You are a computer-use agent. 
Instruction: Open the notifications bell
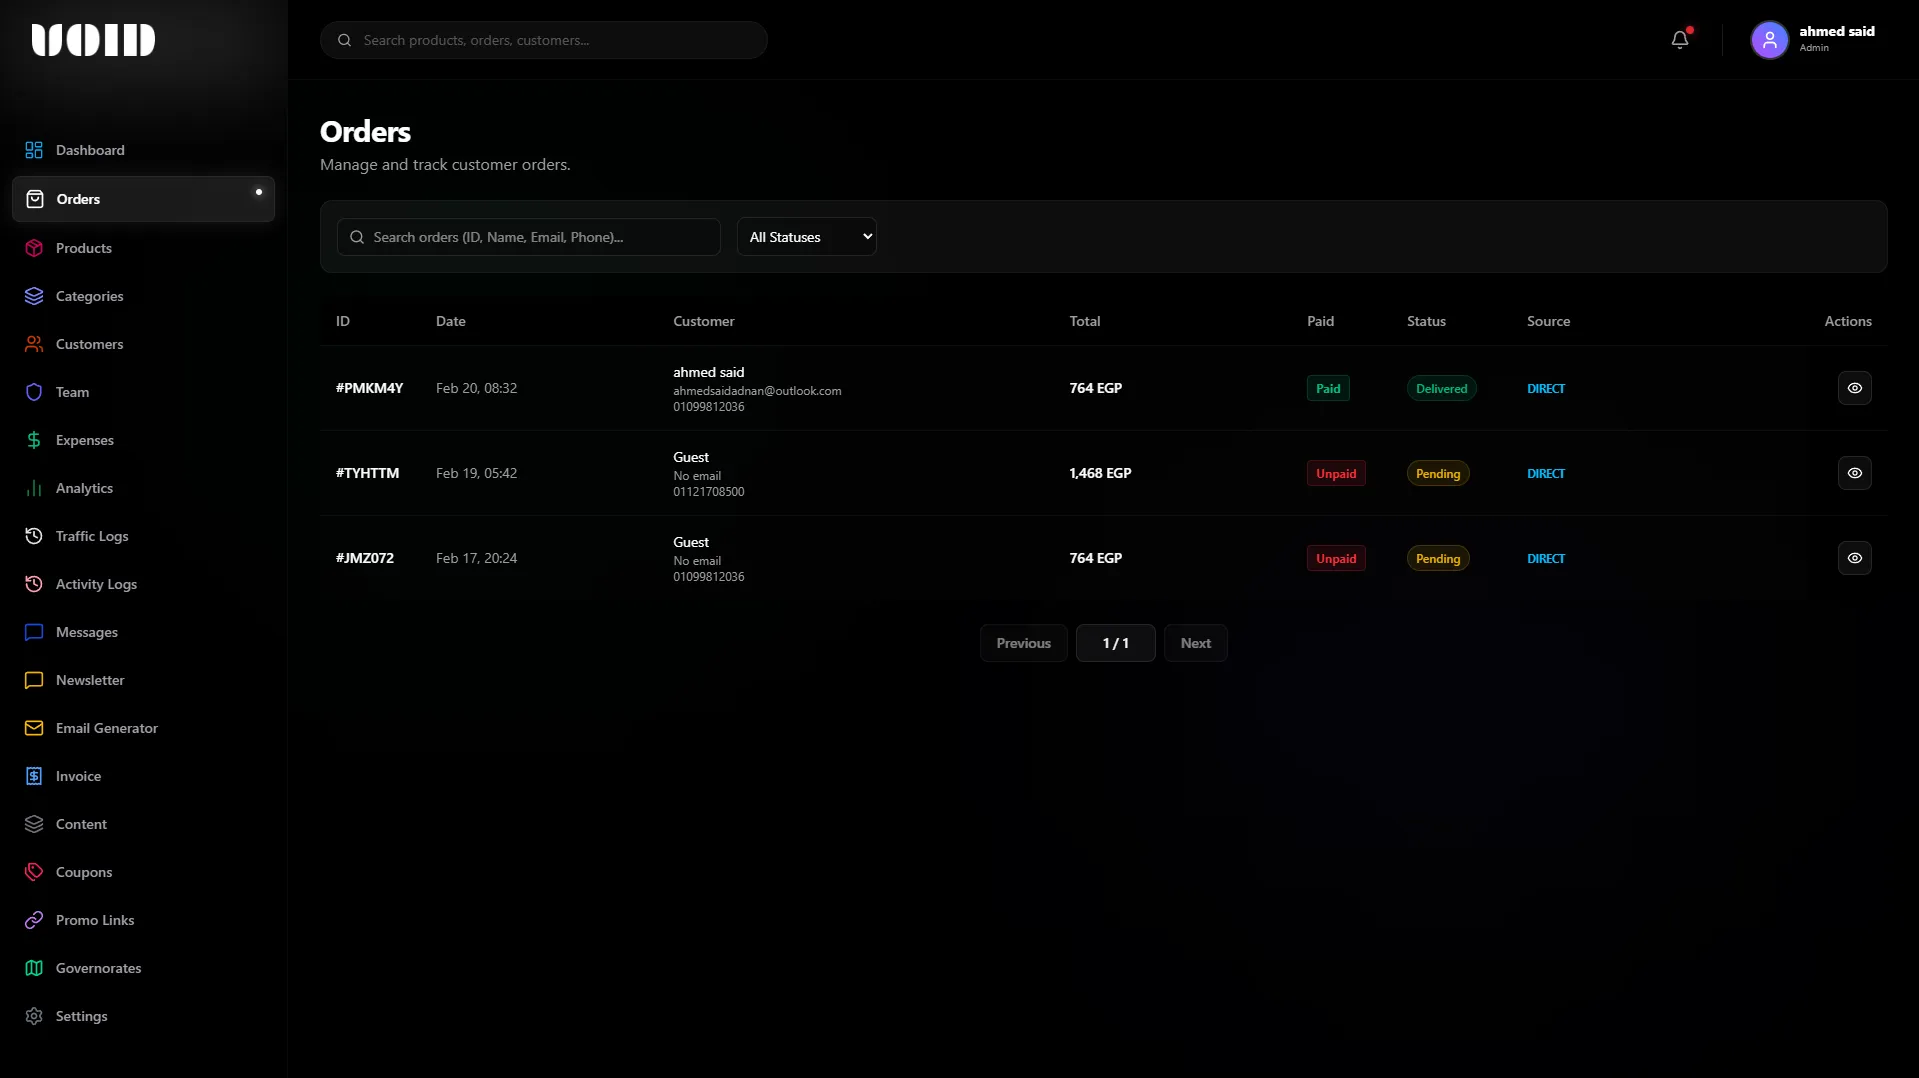1680,40
